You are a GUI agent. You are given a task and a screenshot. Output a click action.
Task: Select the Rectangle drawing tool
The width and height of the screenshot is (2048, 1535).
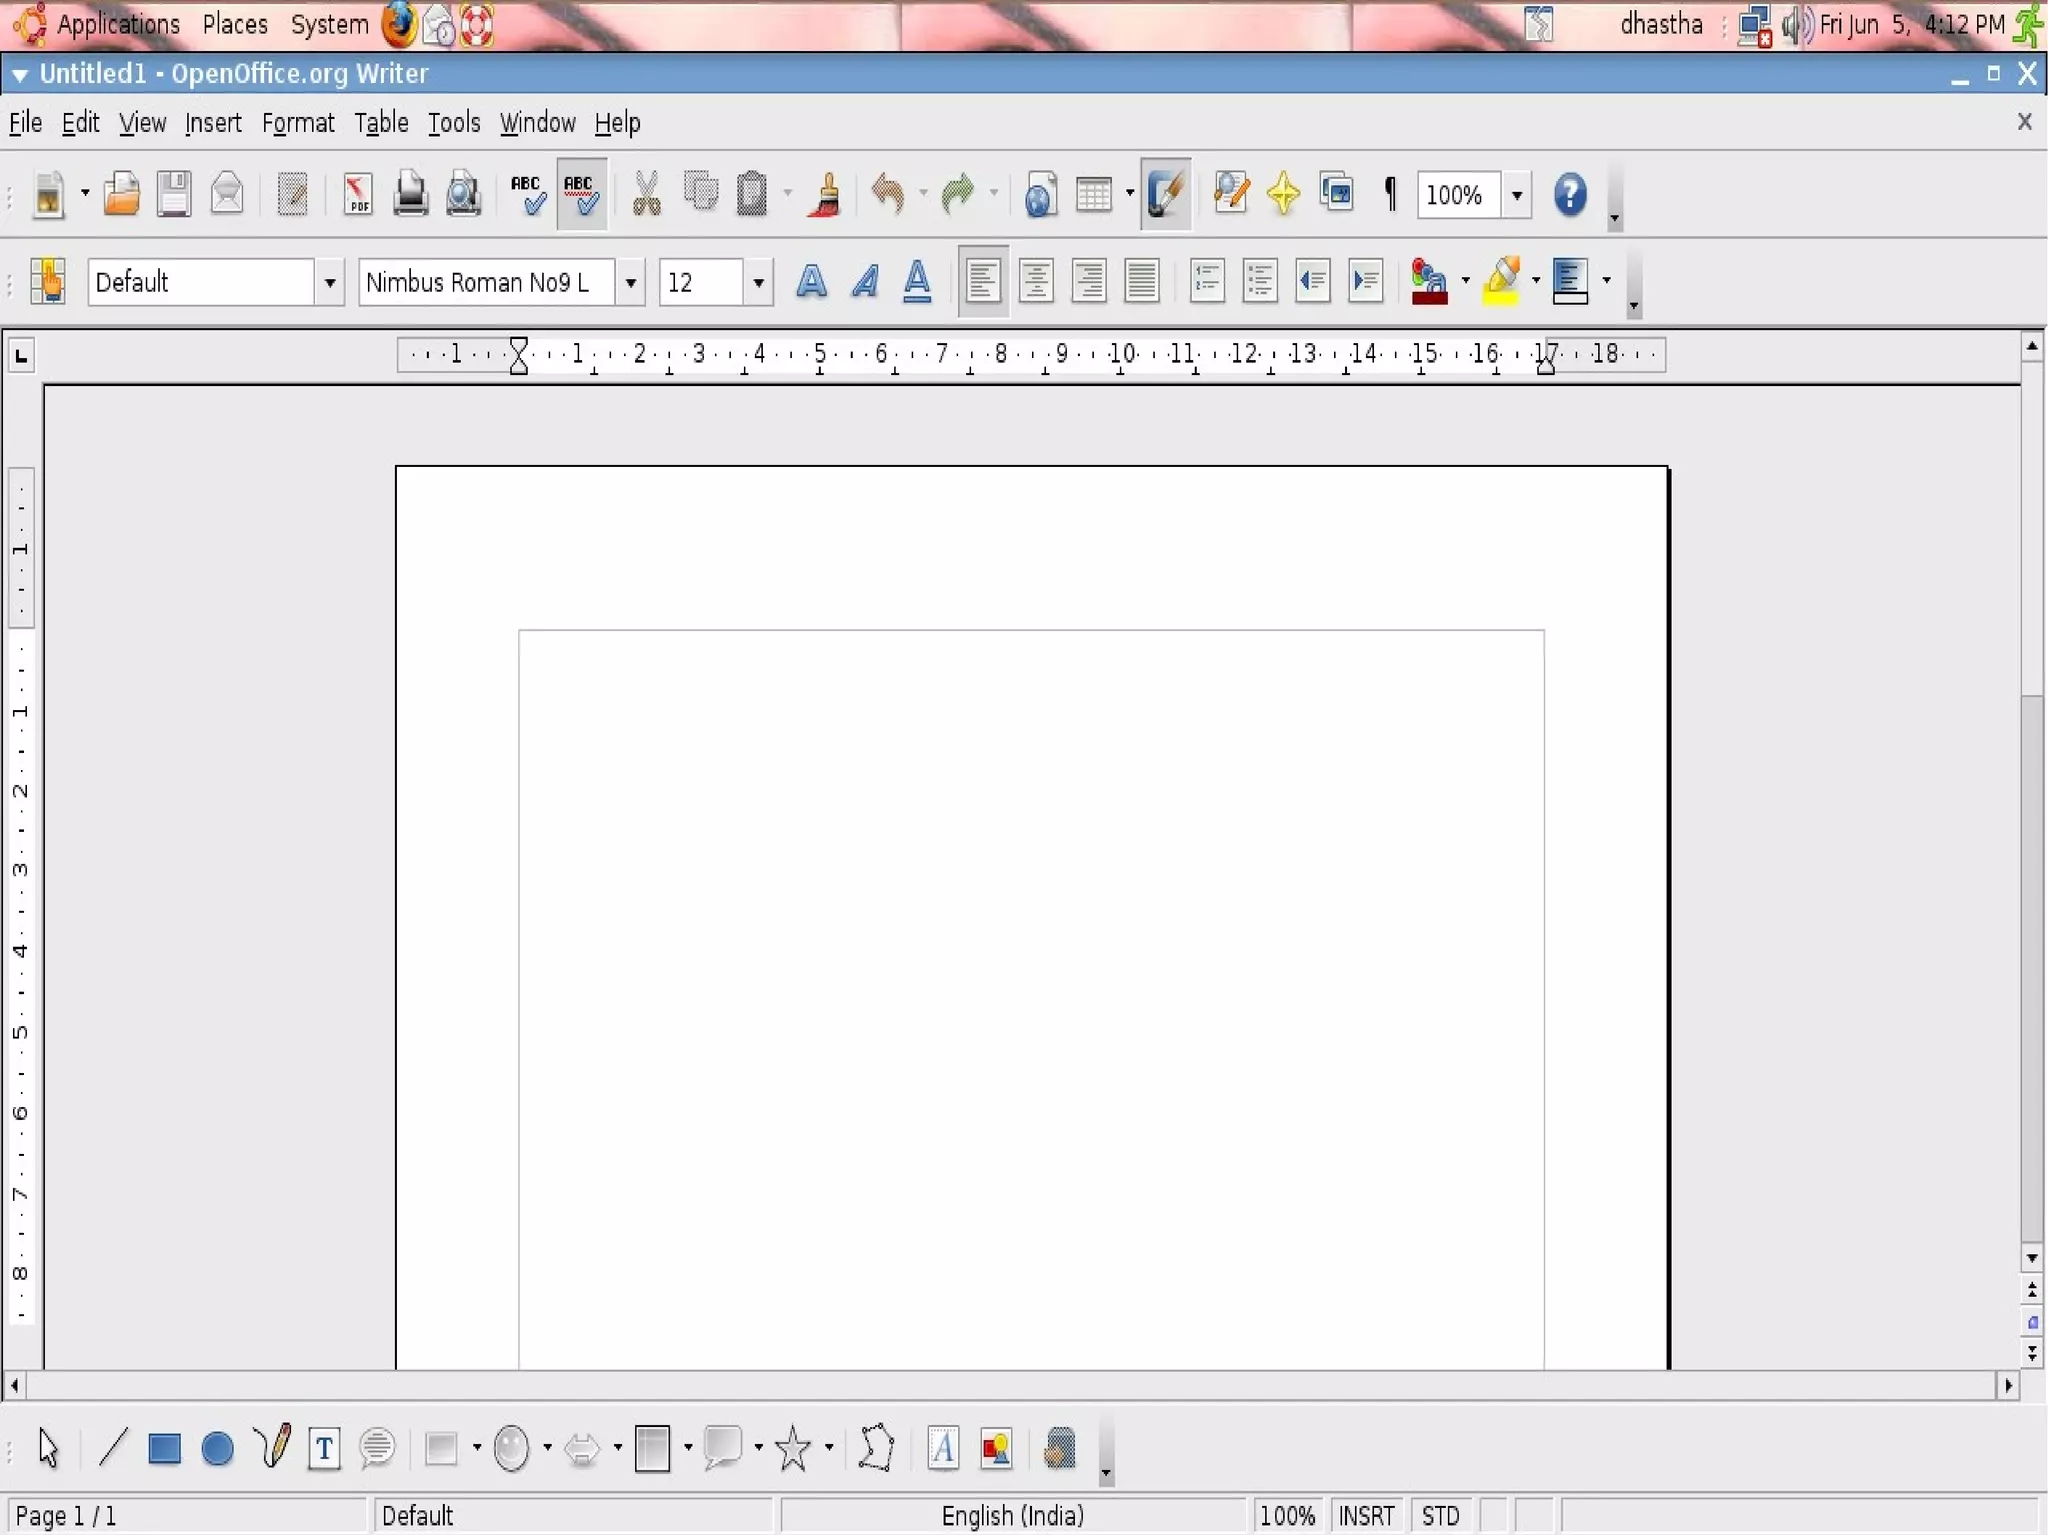tap(164, 1447)
